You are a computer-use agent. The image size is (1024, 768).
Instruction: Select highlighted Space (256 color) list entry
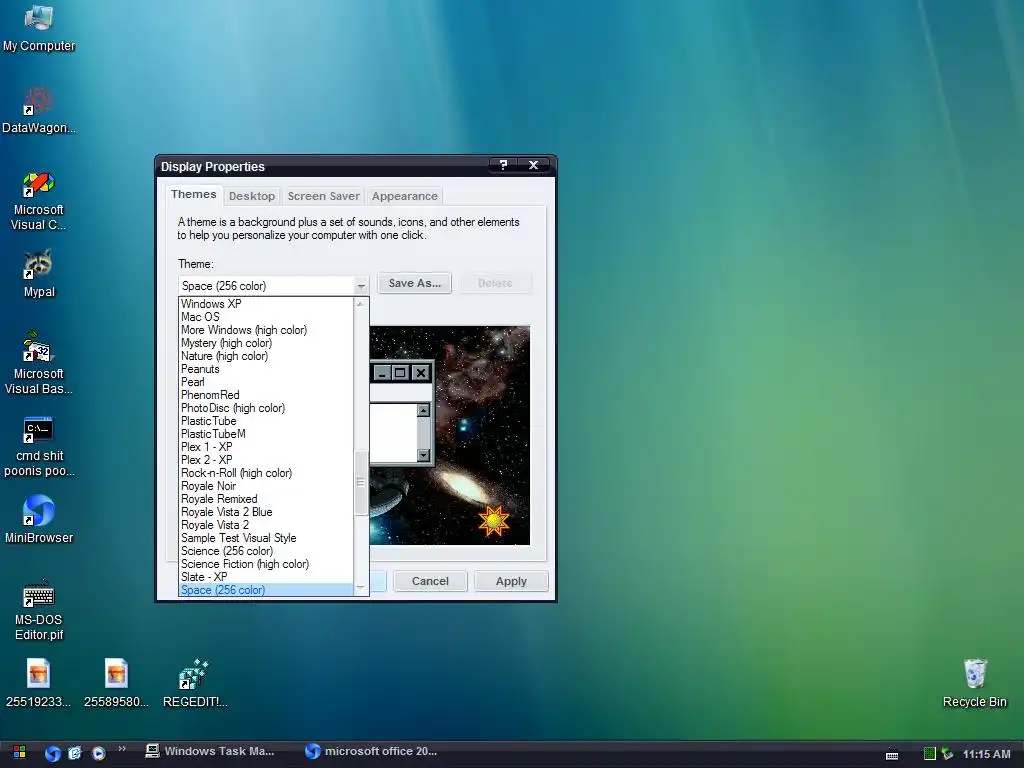(x=266, y=590)
